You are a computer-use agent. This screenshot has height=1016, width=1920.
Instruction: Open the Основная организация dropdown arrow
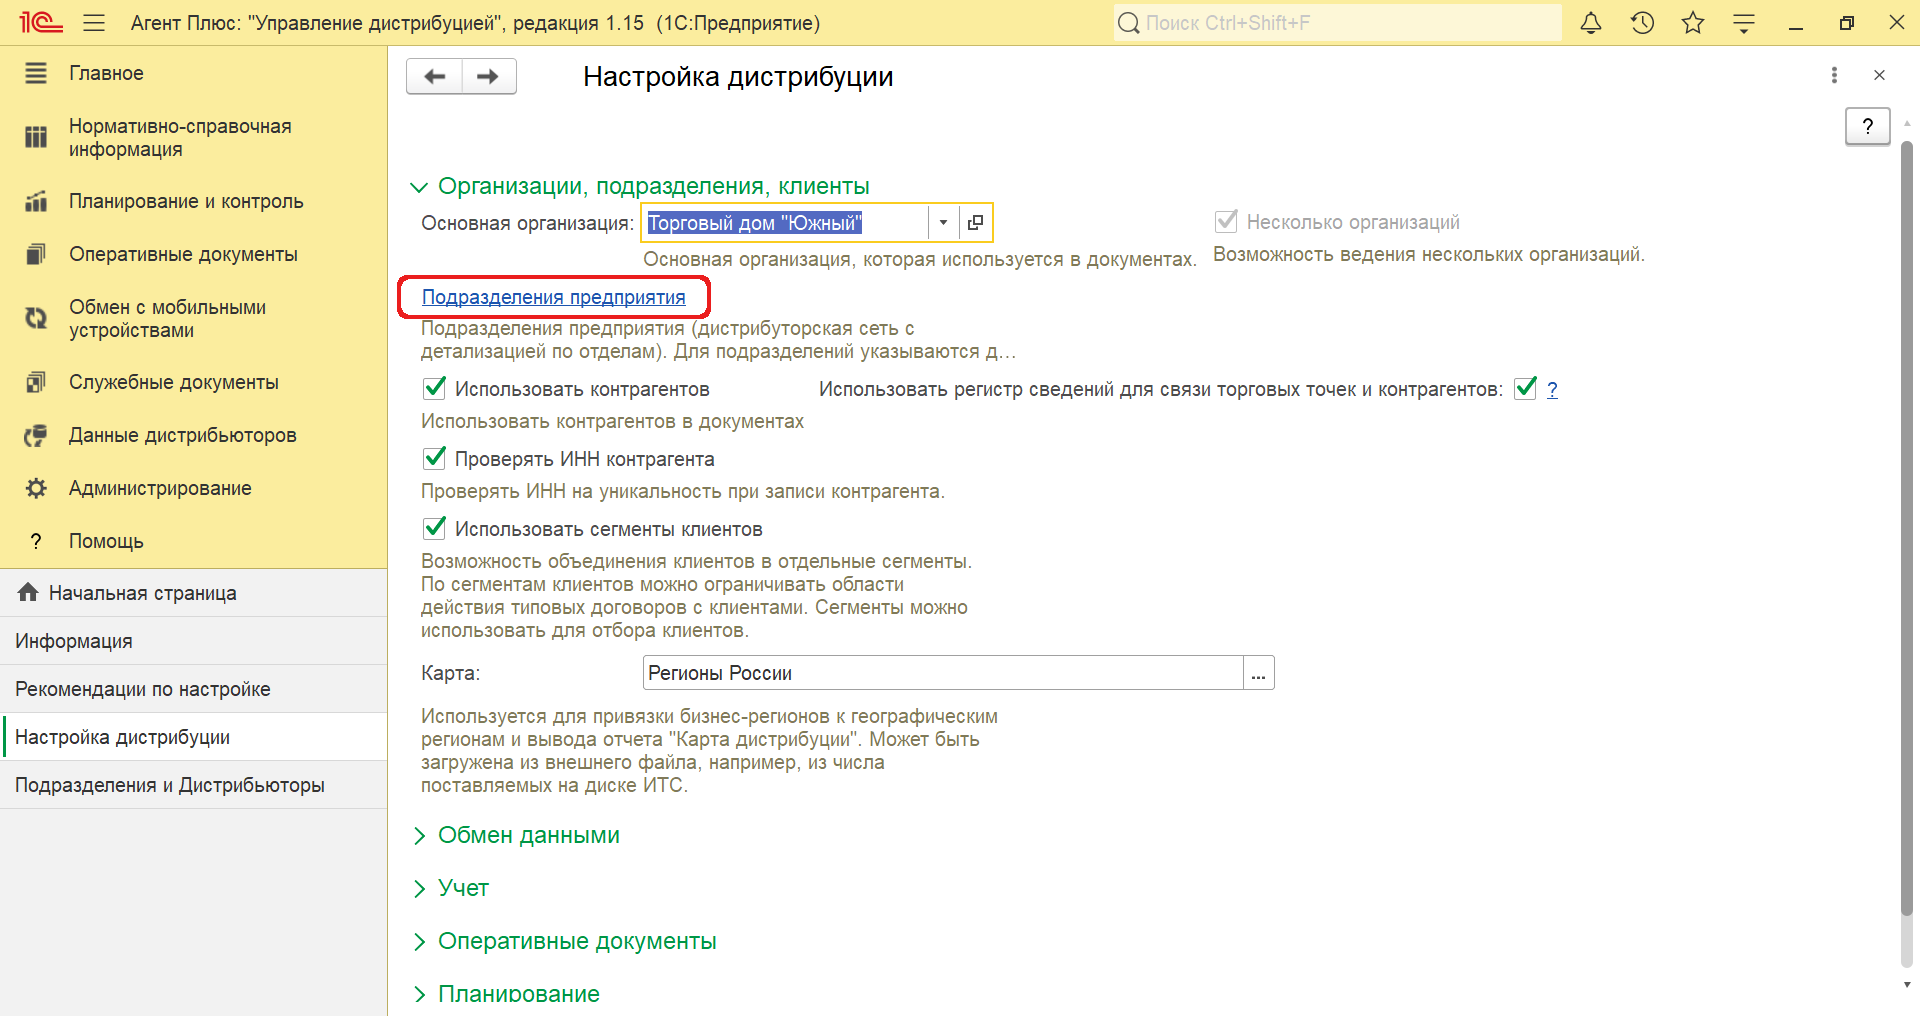pyautogui.click(x=943, y=222)
